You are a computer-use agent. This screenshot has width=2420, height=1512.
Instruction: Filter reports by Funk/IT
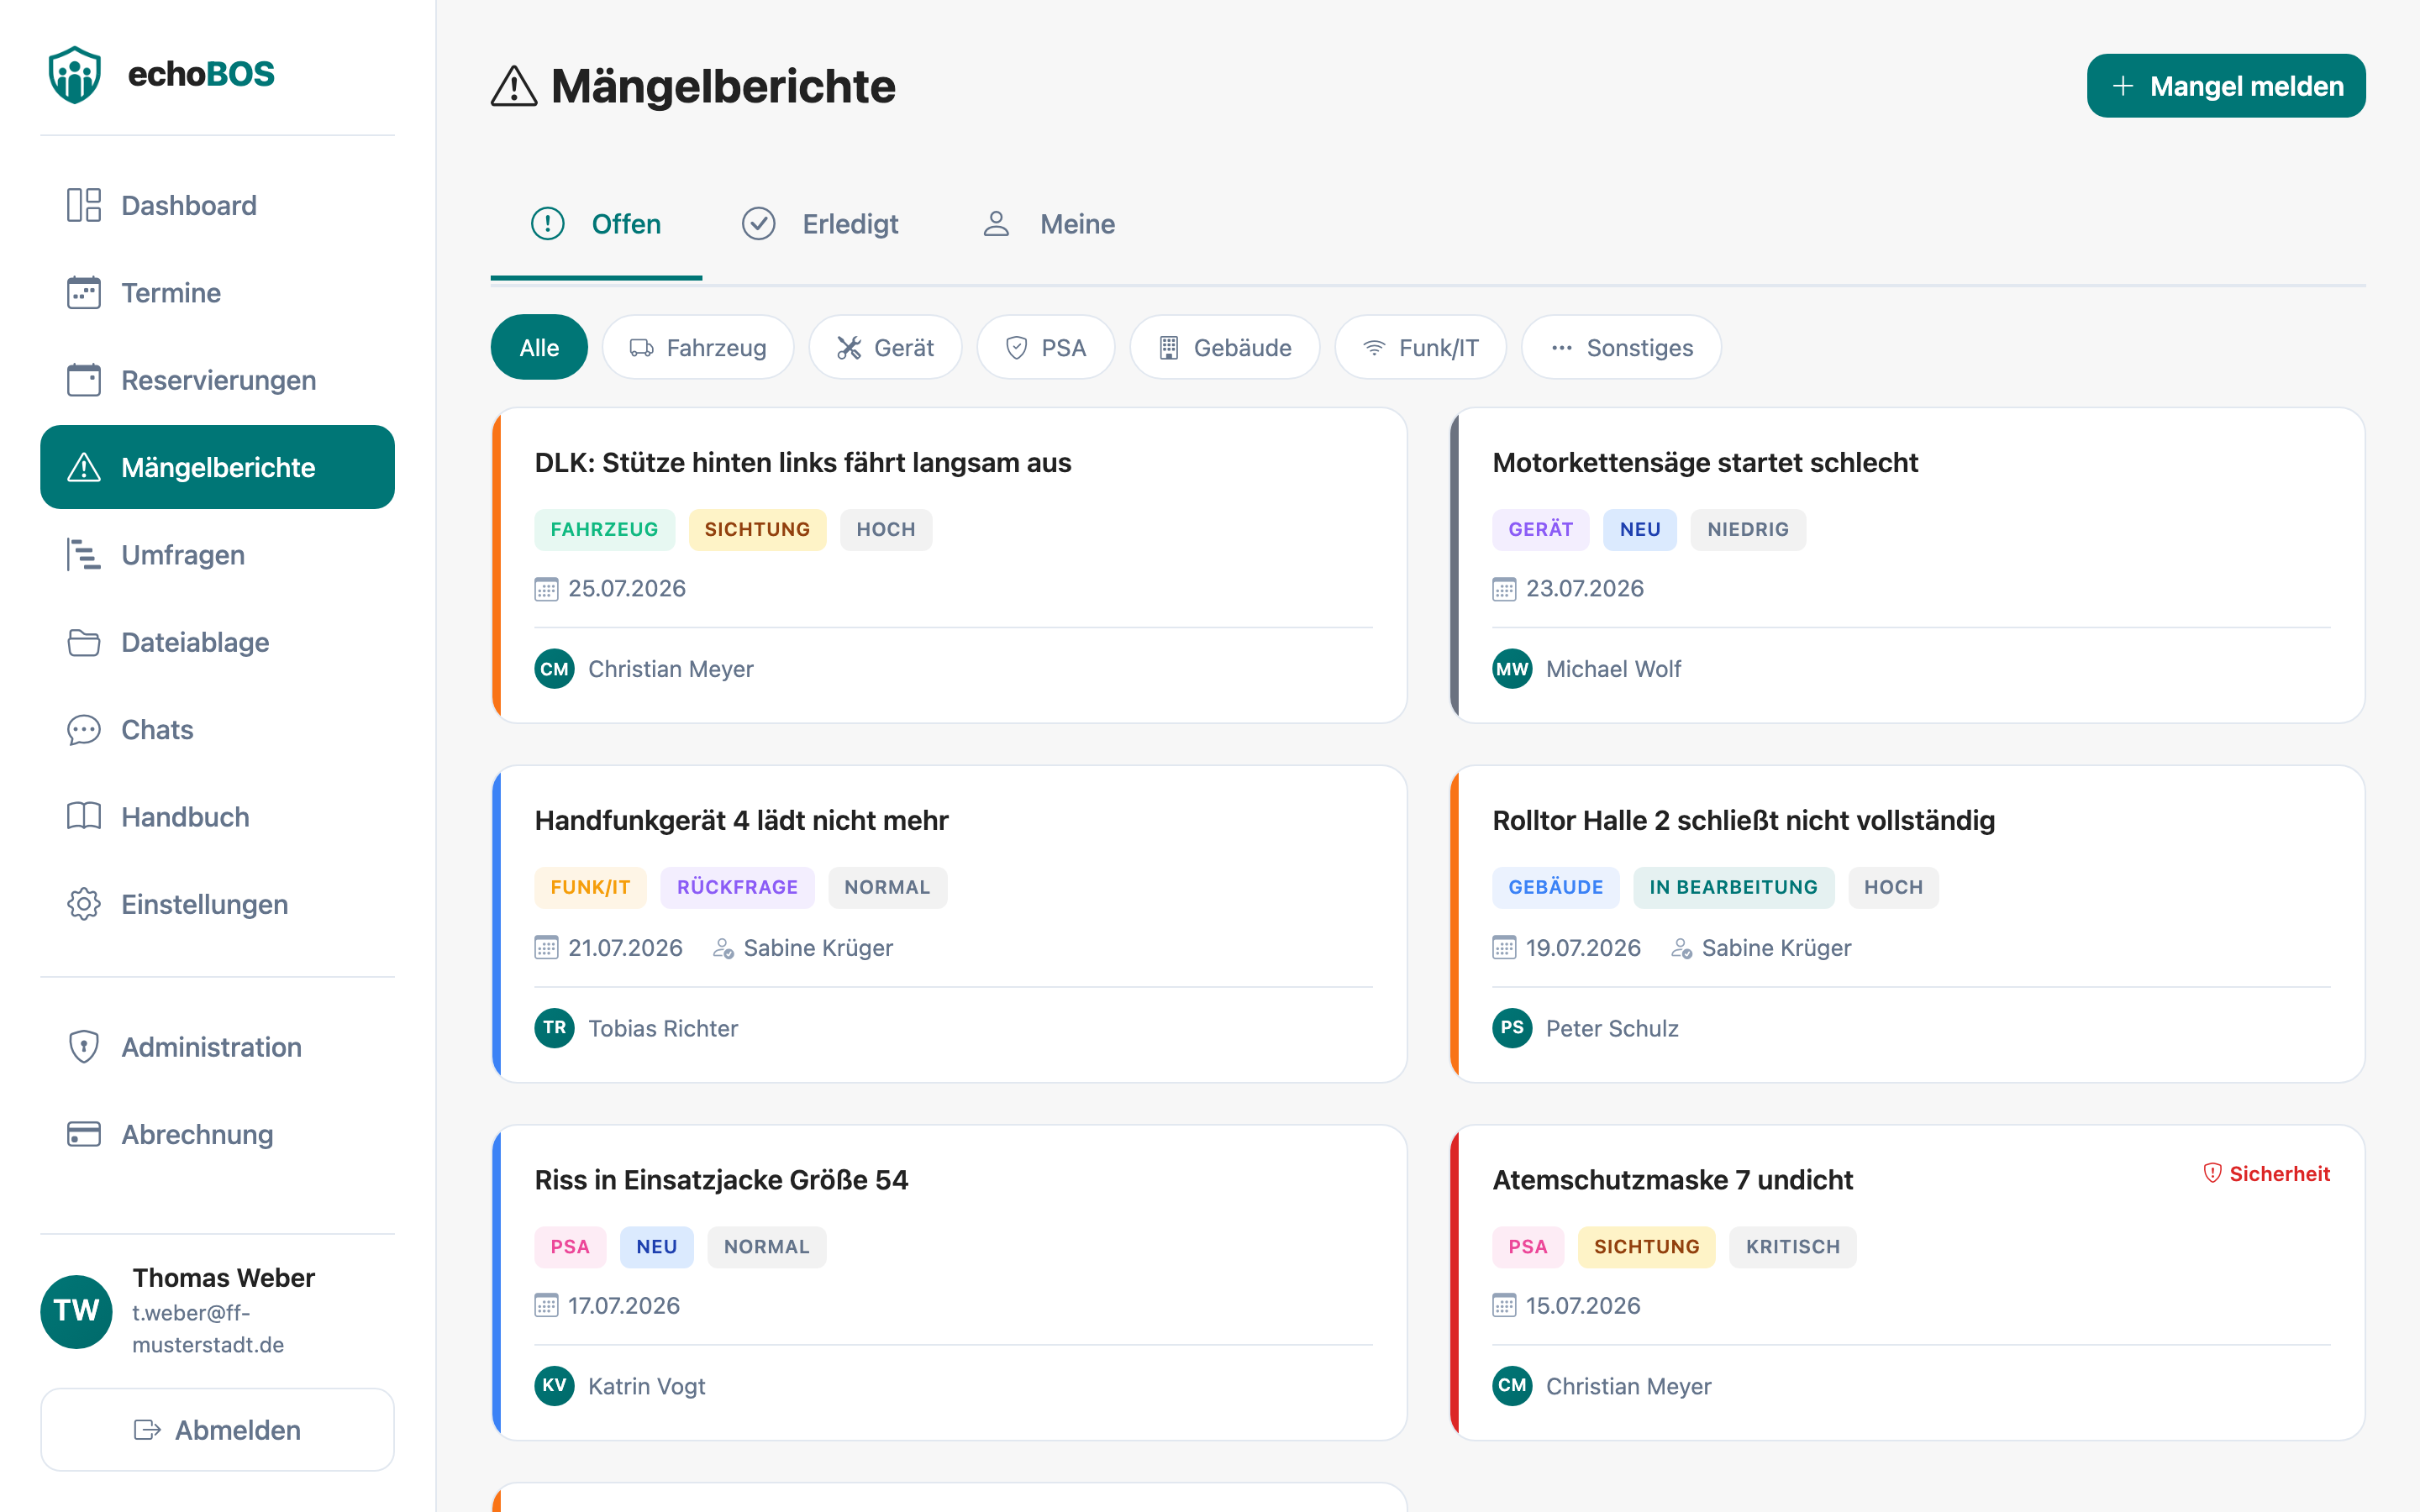coord(1420,347)
